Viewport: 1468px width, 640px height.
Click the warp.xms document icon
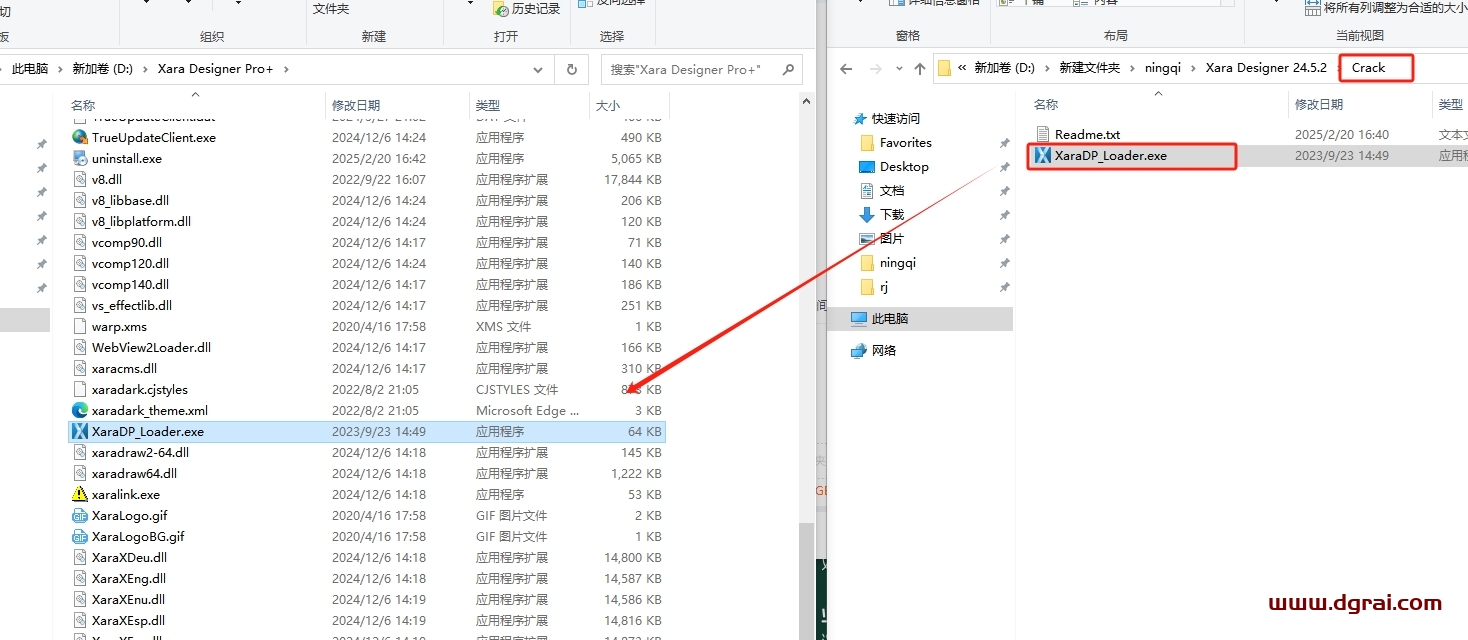(80, 326)
